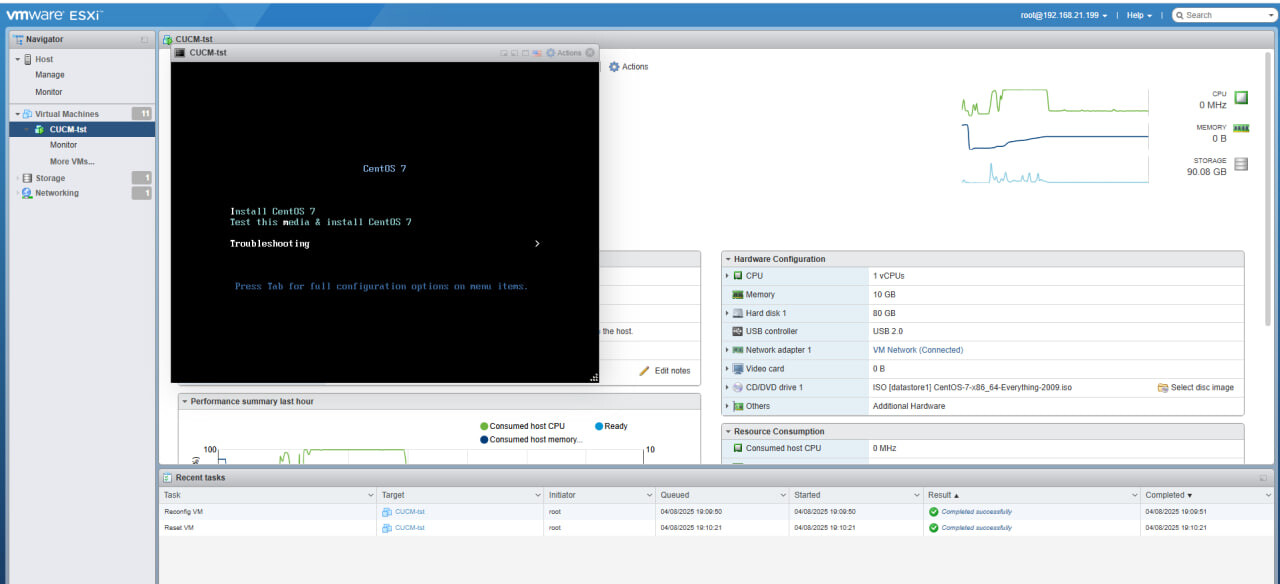Click the Hard disk 1 icon

coord(738,313)
